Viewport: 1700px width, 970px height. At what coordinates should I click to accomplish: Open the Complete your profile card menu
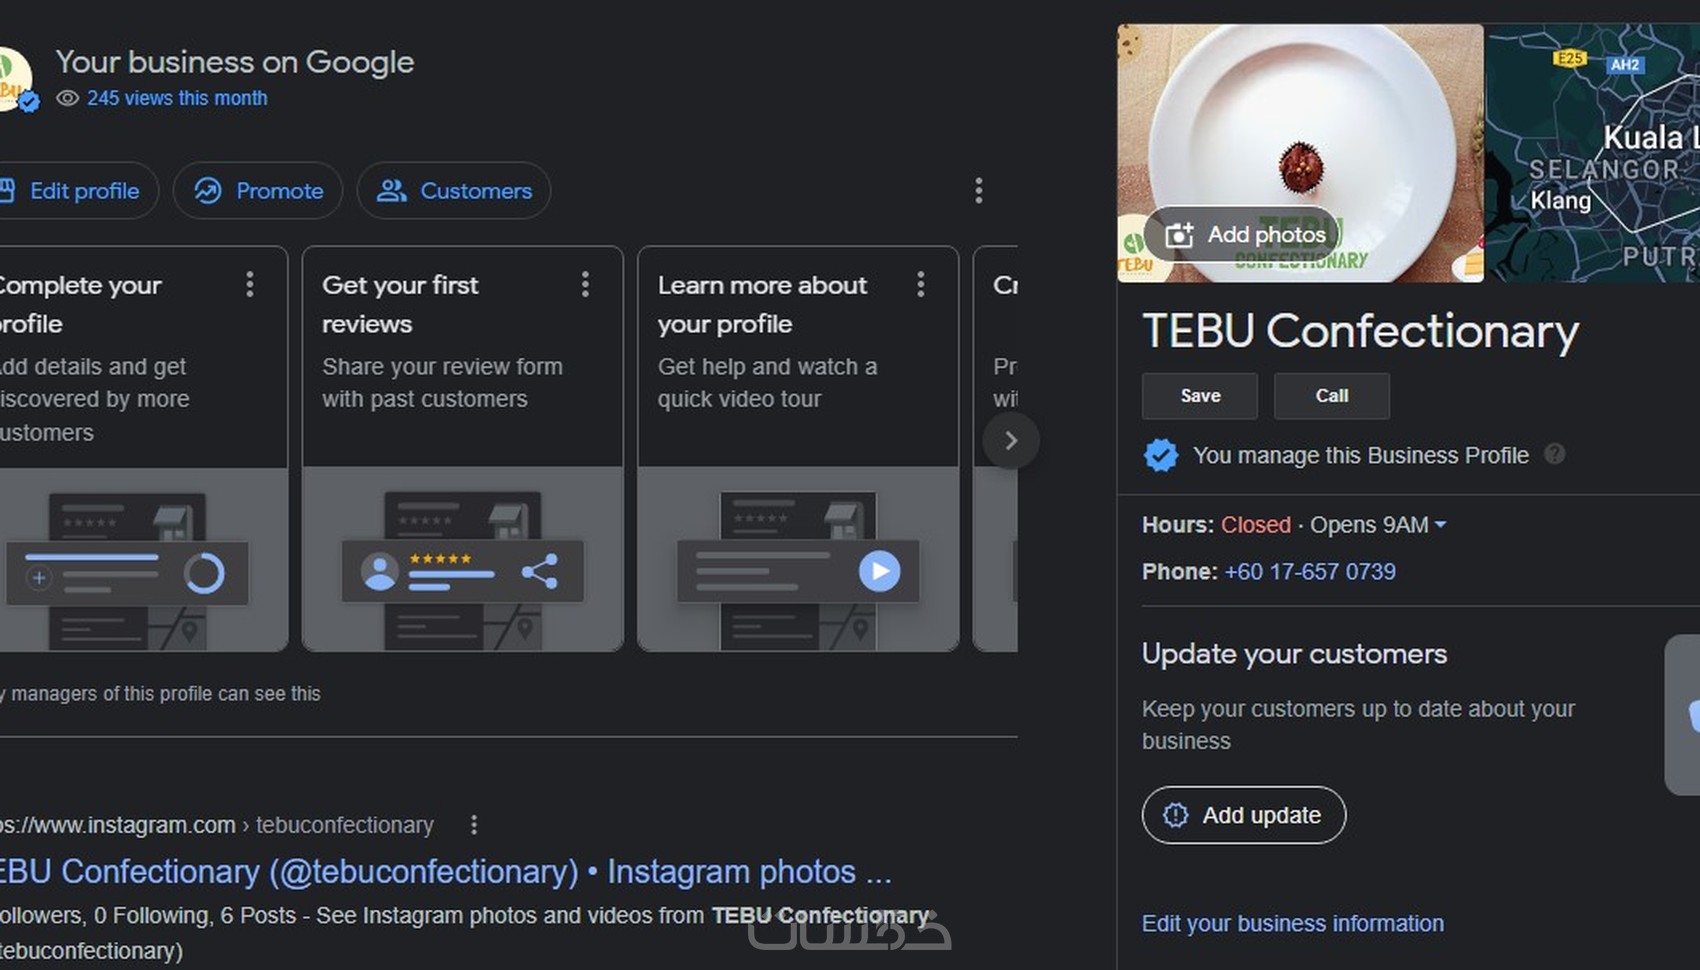[250, 285]
